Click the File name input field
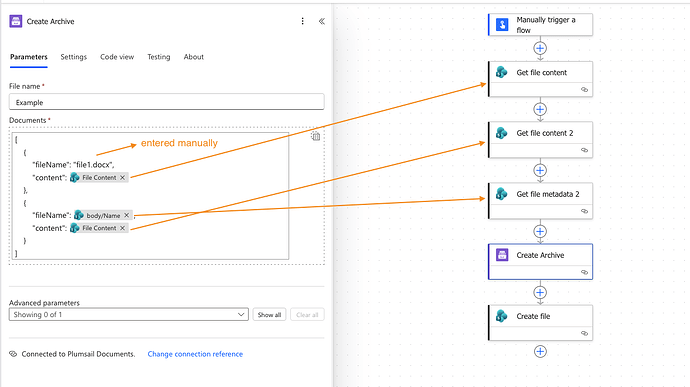Viewport: 690px width, 387px height. click(x=166, y=102)
